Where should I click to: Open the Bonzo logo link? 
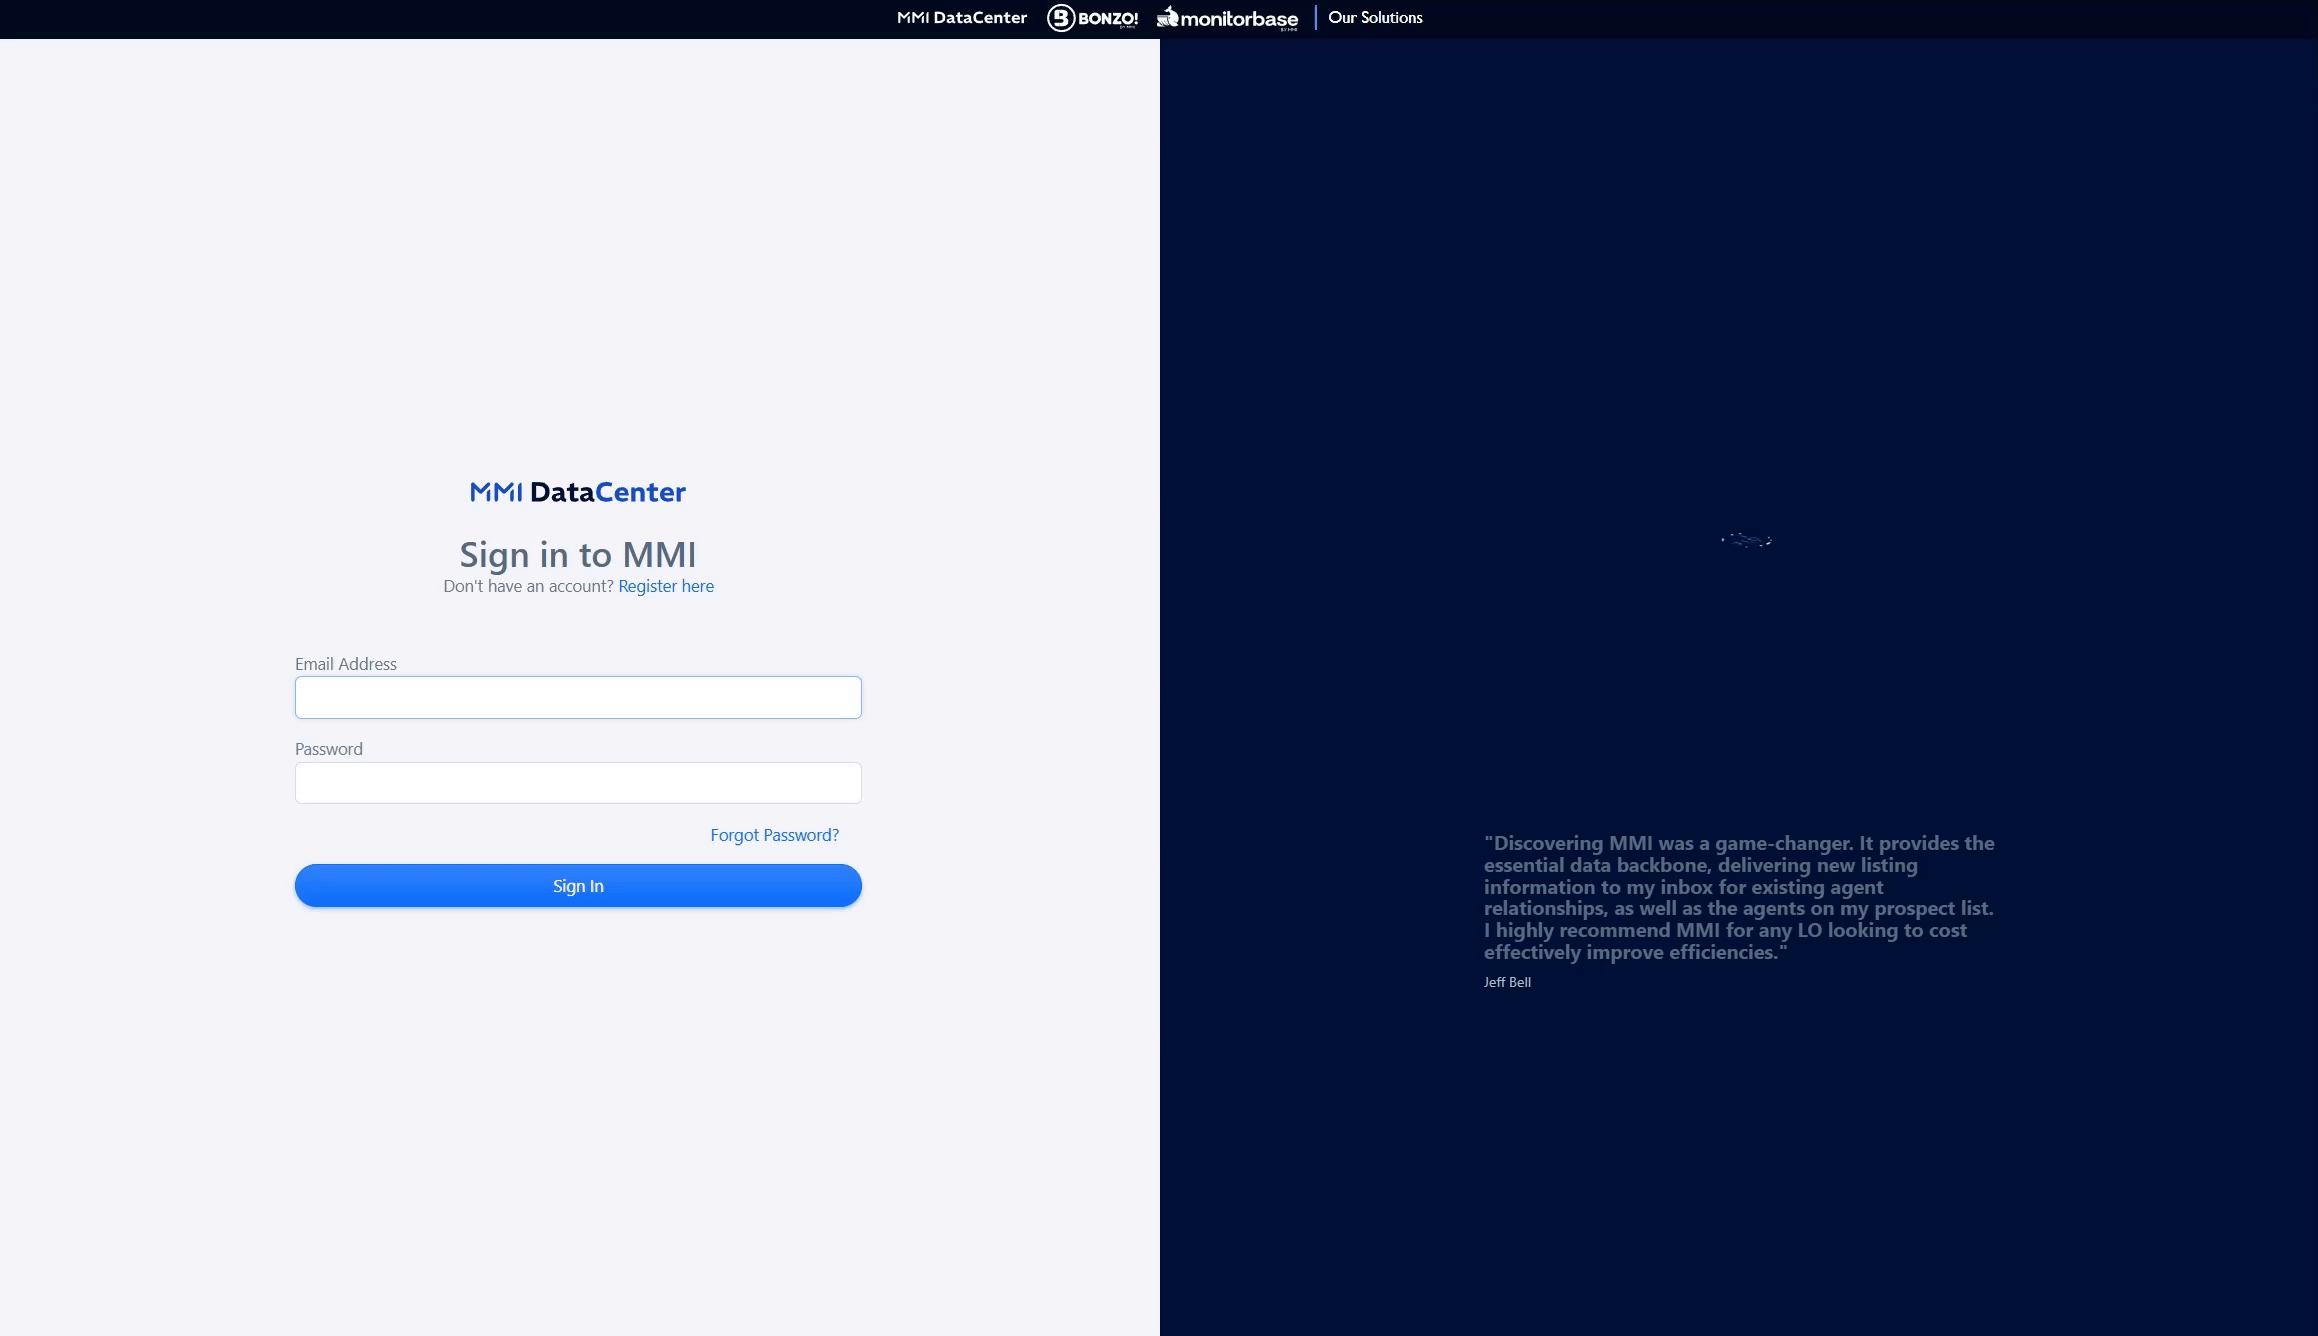pos(1092,18)
